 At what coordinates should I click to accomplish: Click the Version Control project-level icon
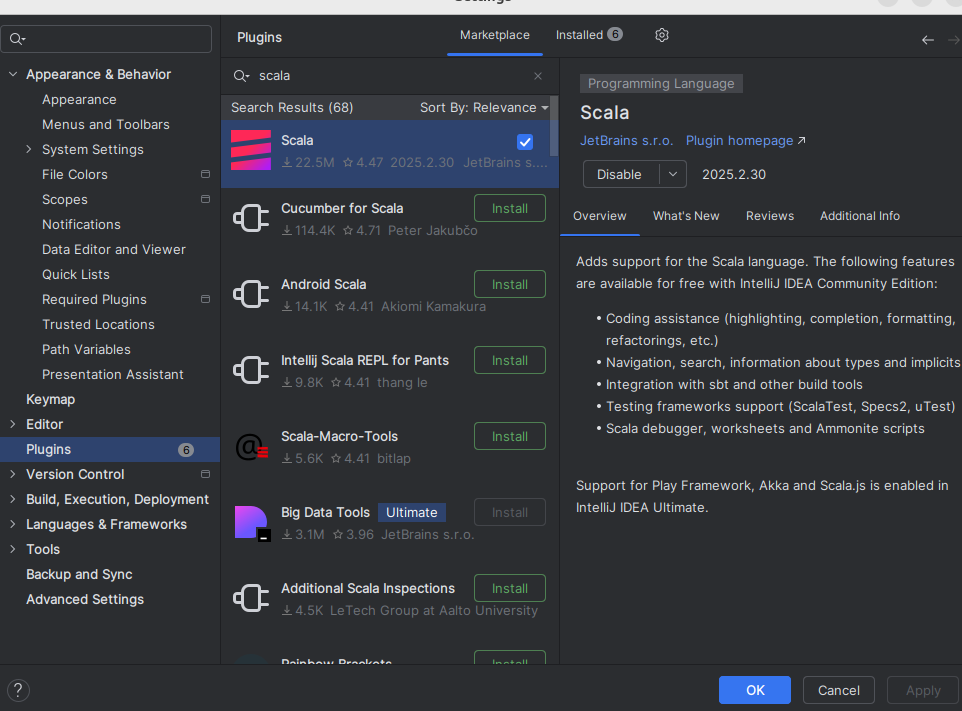tap(206, 474)
